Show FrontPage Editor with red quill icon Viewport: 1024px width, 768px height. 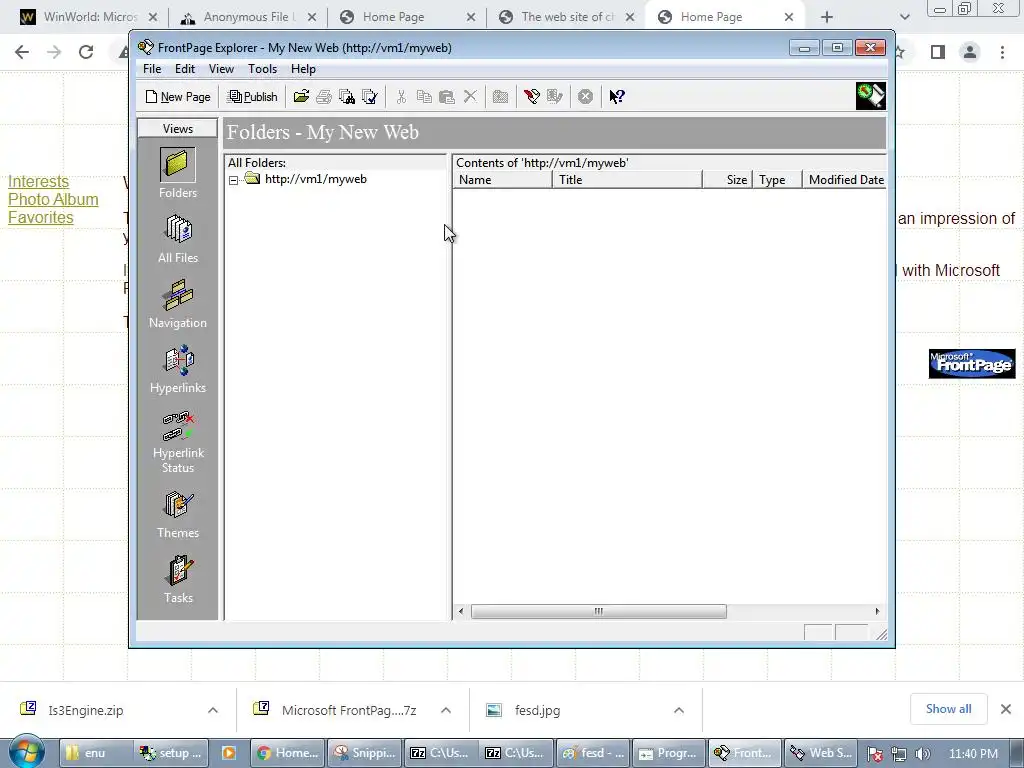tap(532, 97)
